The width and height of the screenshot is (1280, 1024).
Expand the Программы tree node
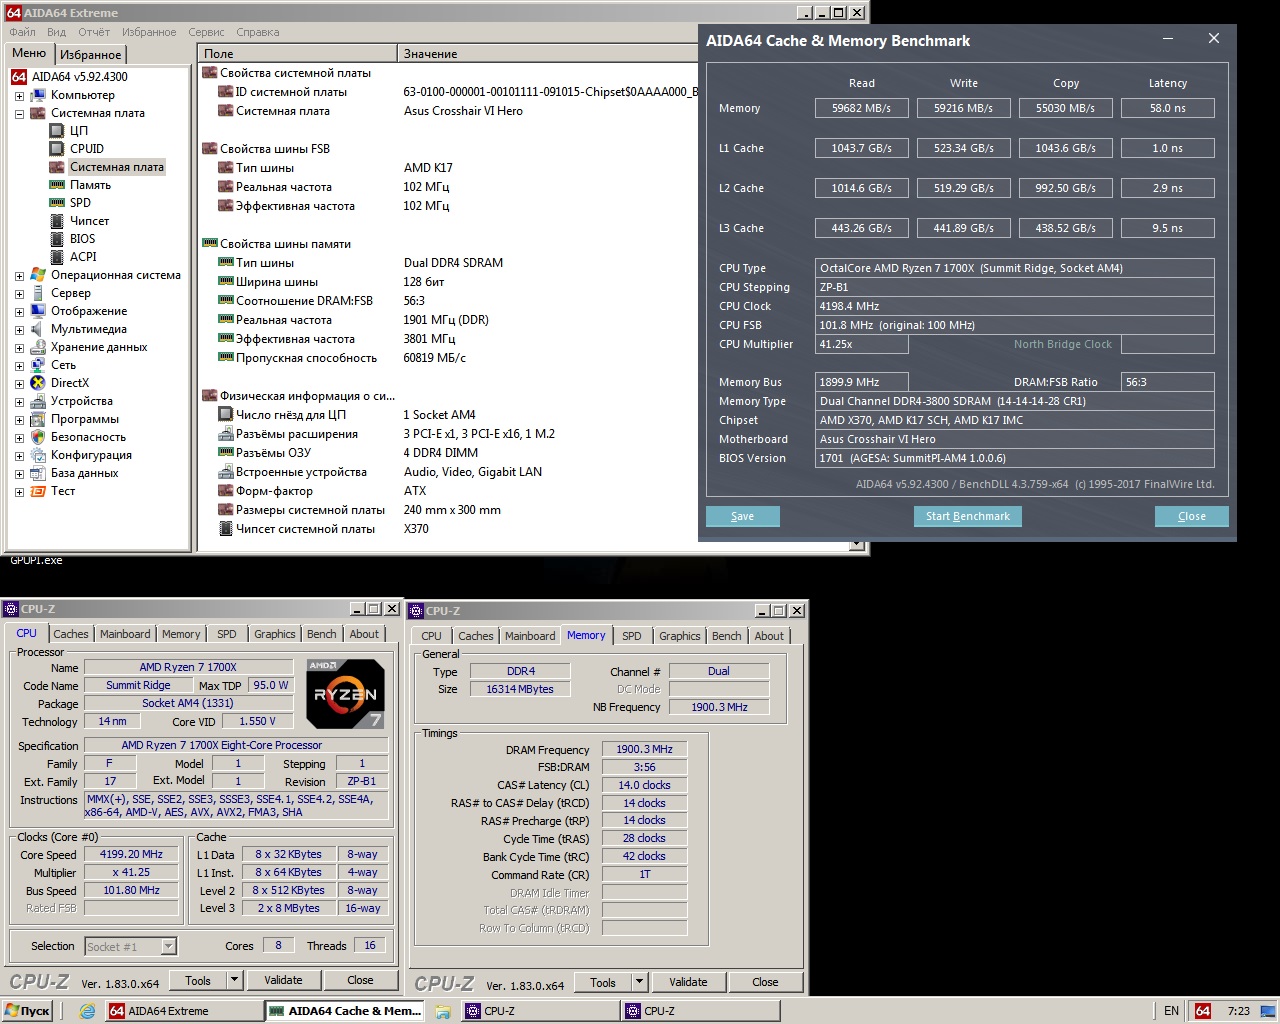(x=19, y=419)
